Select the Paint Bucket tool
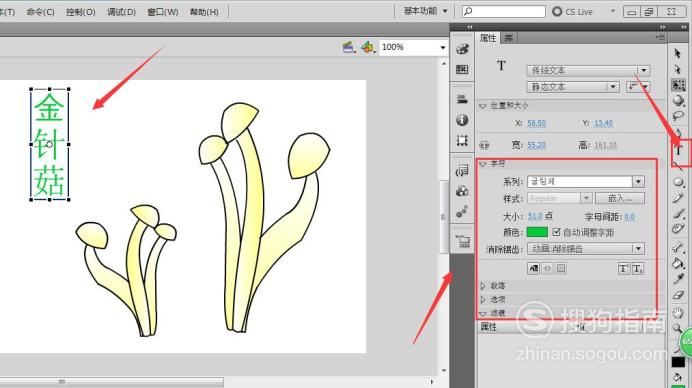692x388 pixels. tap(678, 263)
